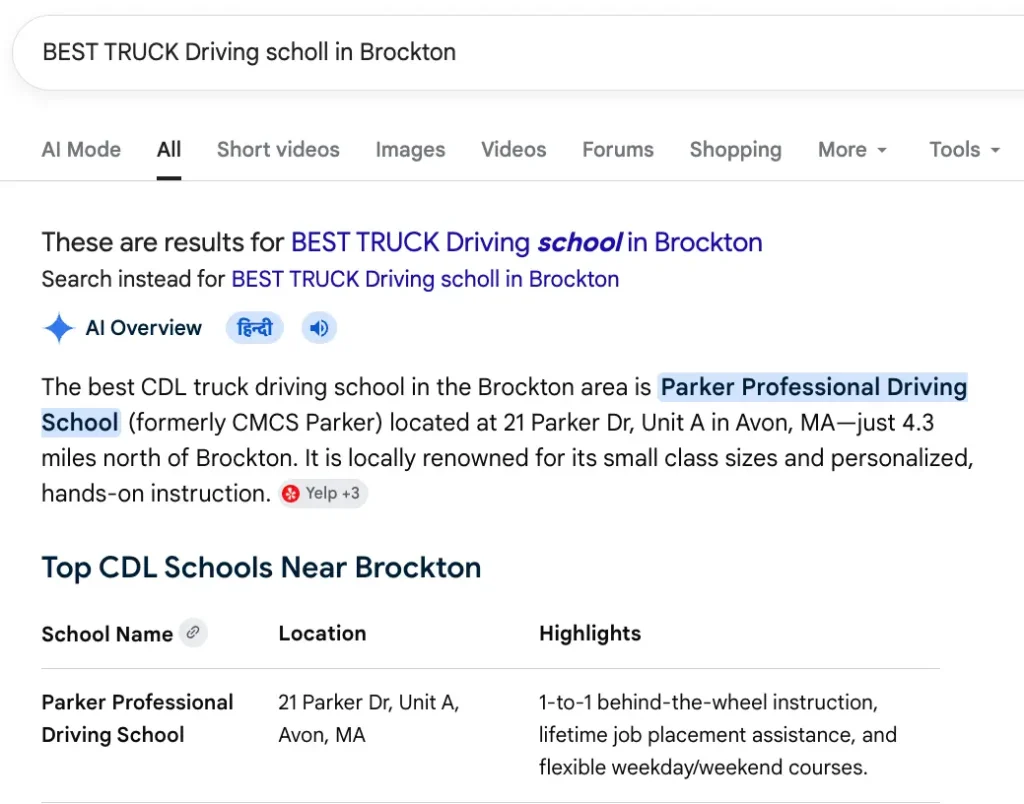Select the '1-to-1 behind-the-wheel instruction' highlights cell
This screenshot has width=1024, height=804.
point(718,735)
